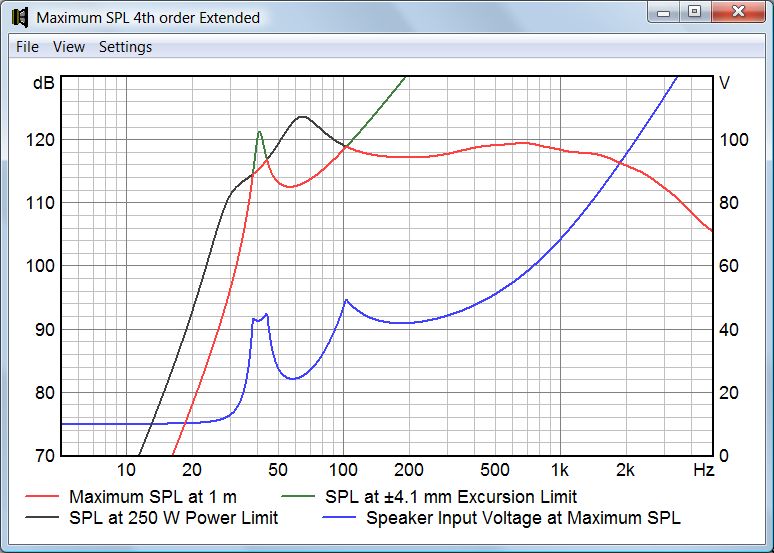Image resolution: width=774 pixels, height=553 pixels.
Task: Minimize the Maximum SPL window
Action: point(664,12)
